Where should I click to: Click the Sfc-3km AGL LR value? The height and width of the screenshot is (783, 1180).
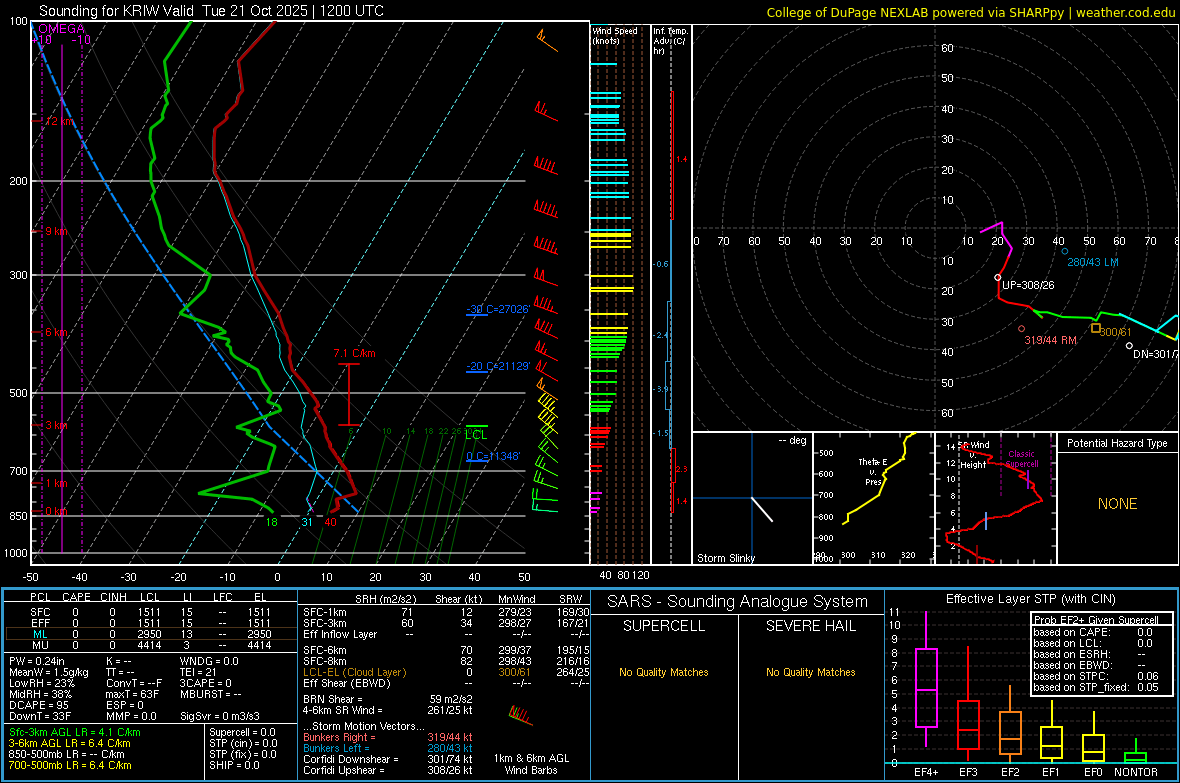(75, 733)
